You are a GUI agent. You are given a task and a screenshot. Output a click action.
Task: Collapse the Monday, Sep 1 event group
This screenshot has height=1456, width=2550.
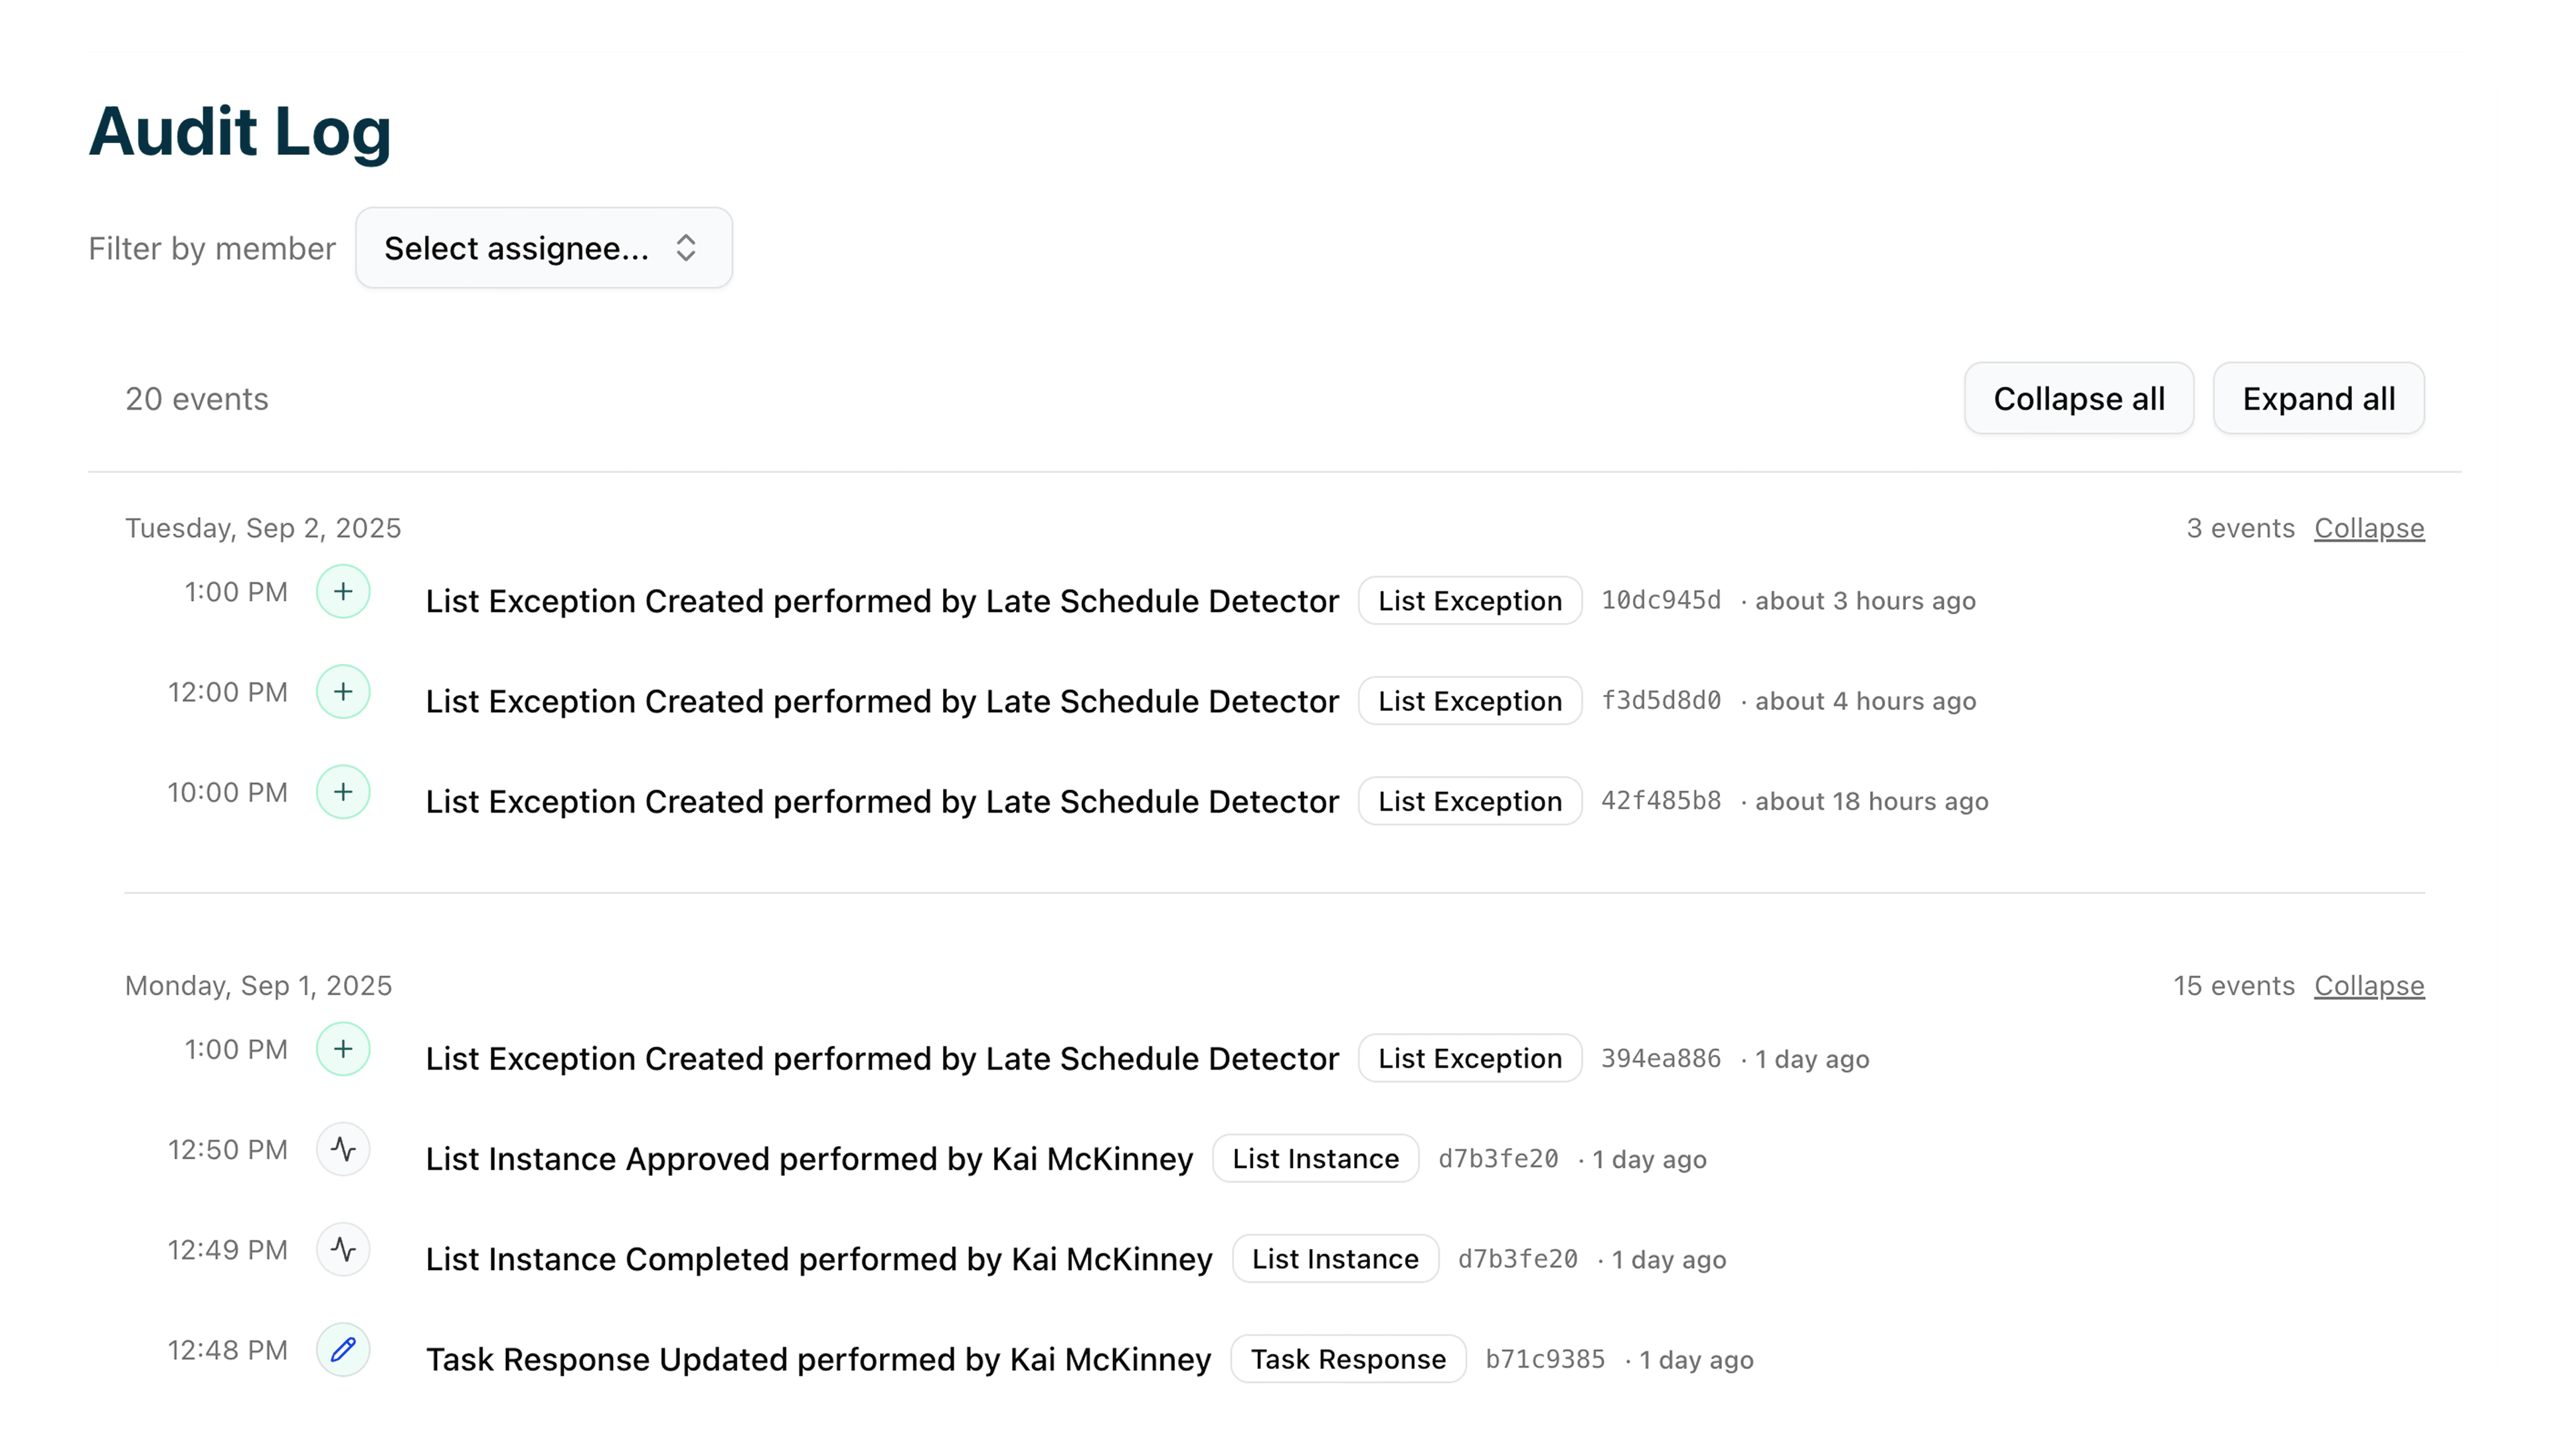pyautogui.click(x=2369, y=985)
